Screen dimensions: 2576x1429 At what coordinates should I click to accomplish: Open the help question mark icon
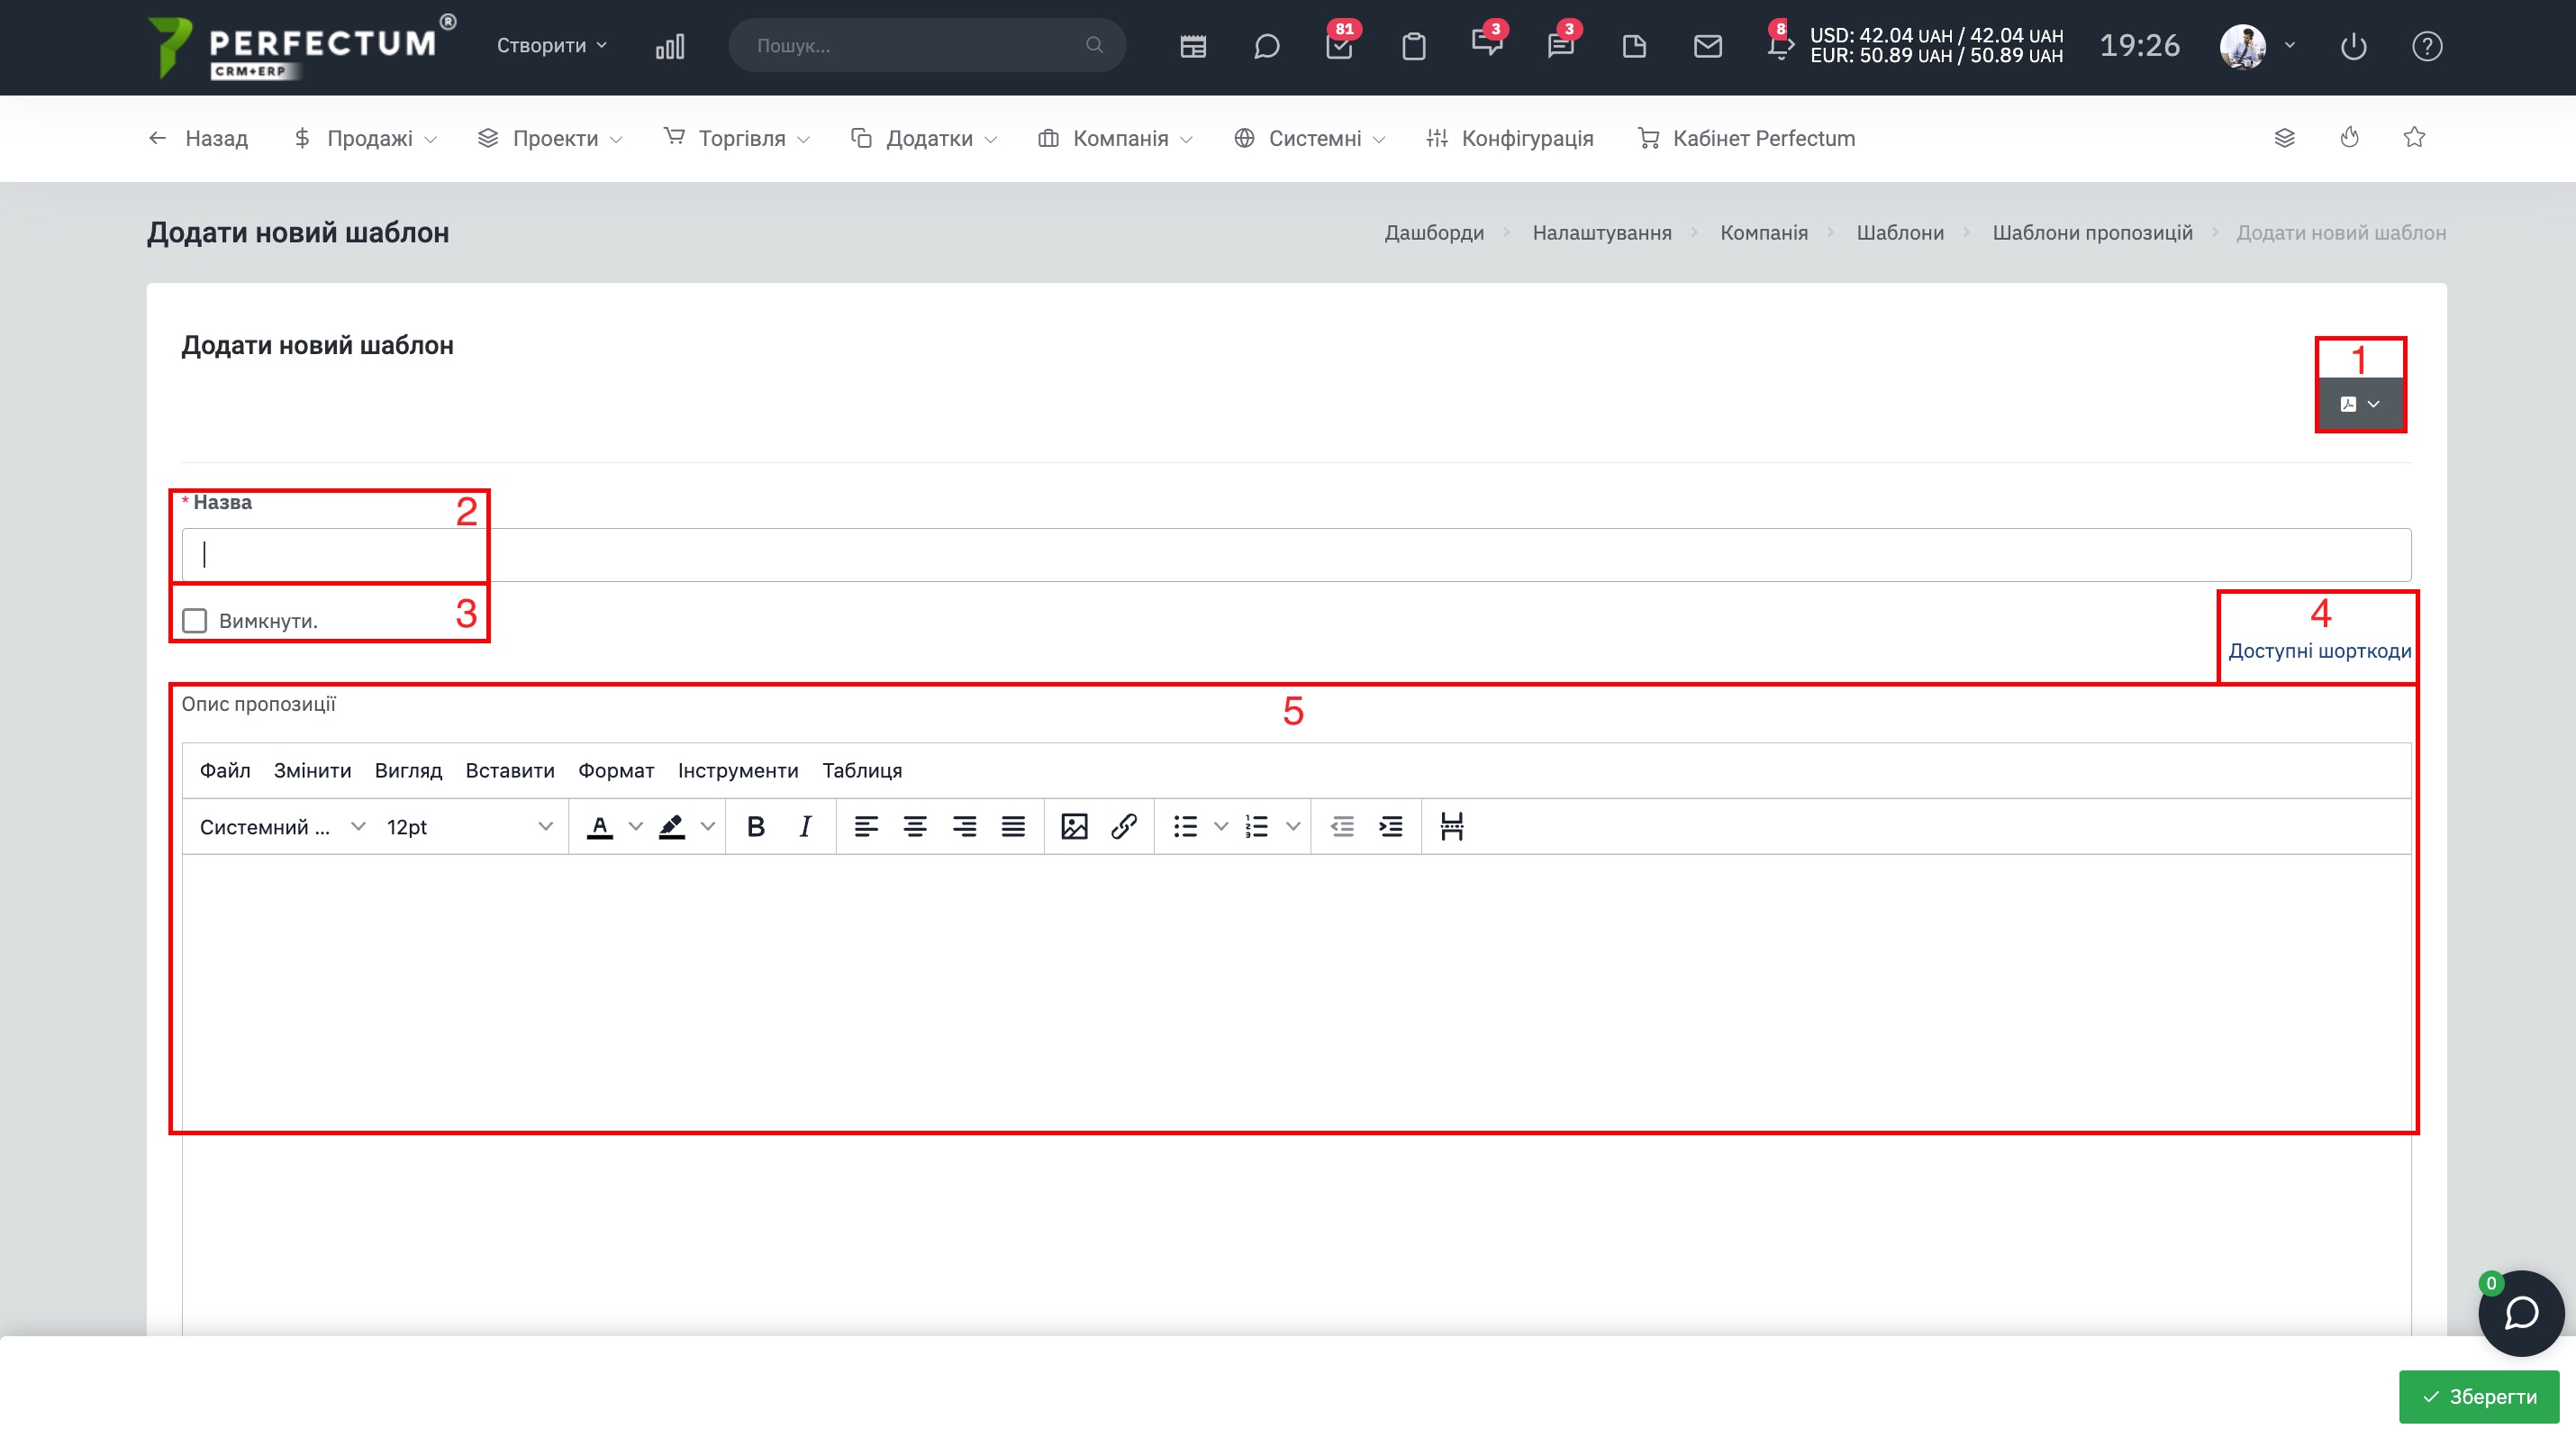tap(2427, 46)
